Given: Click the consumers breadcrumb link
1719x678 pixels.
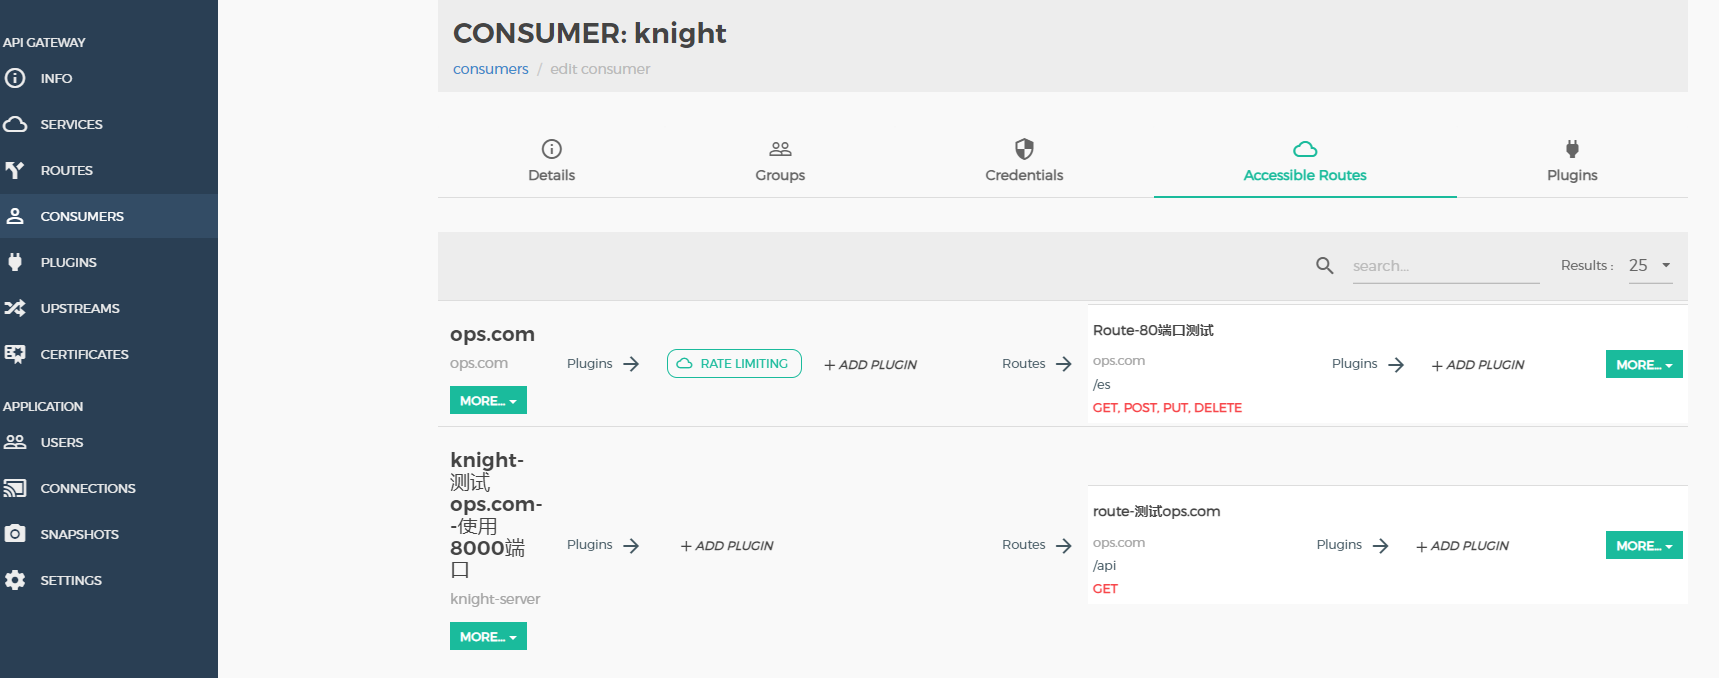Looking at the screenshot, I should [490, 69].
